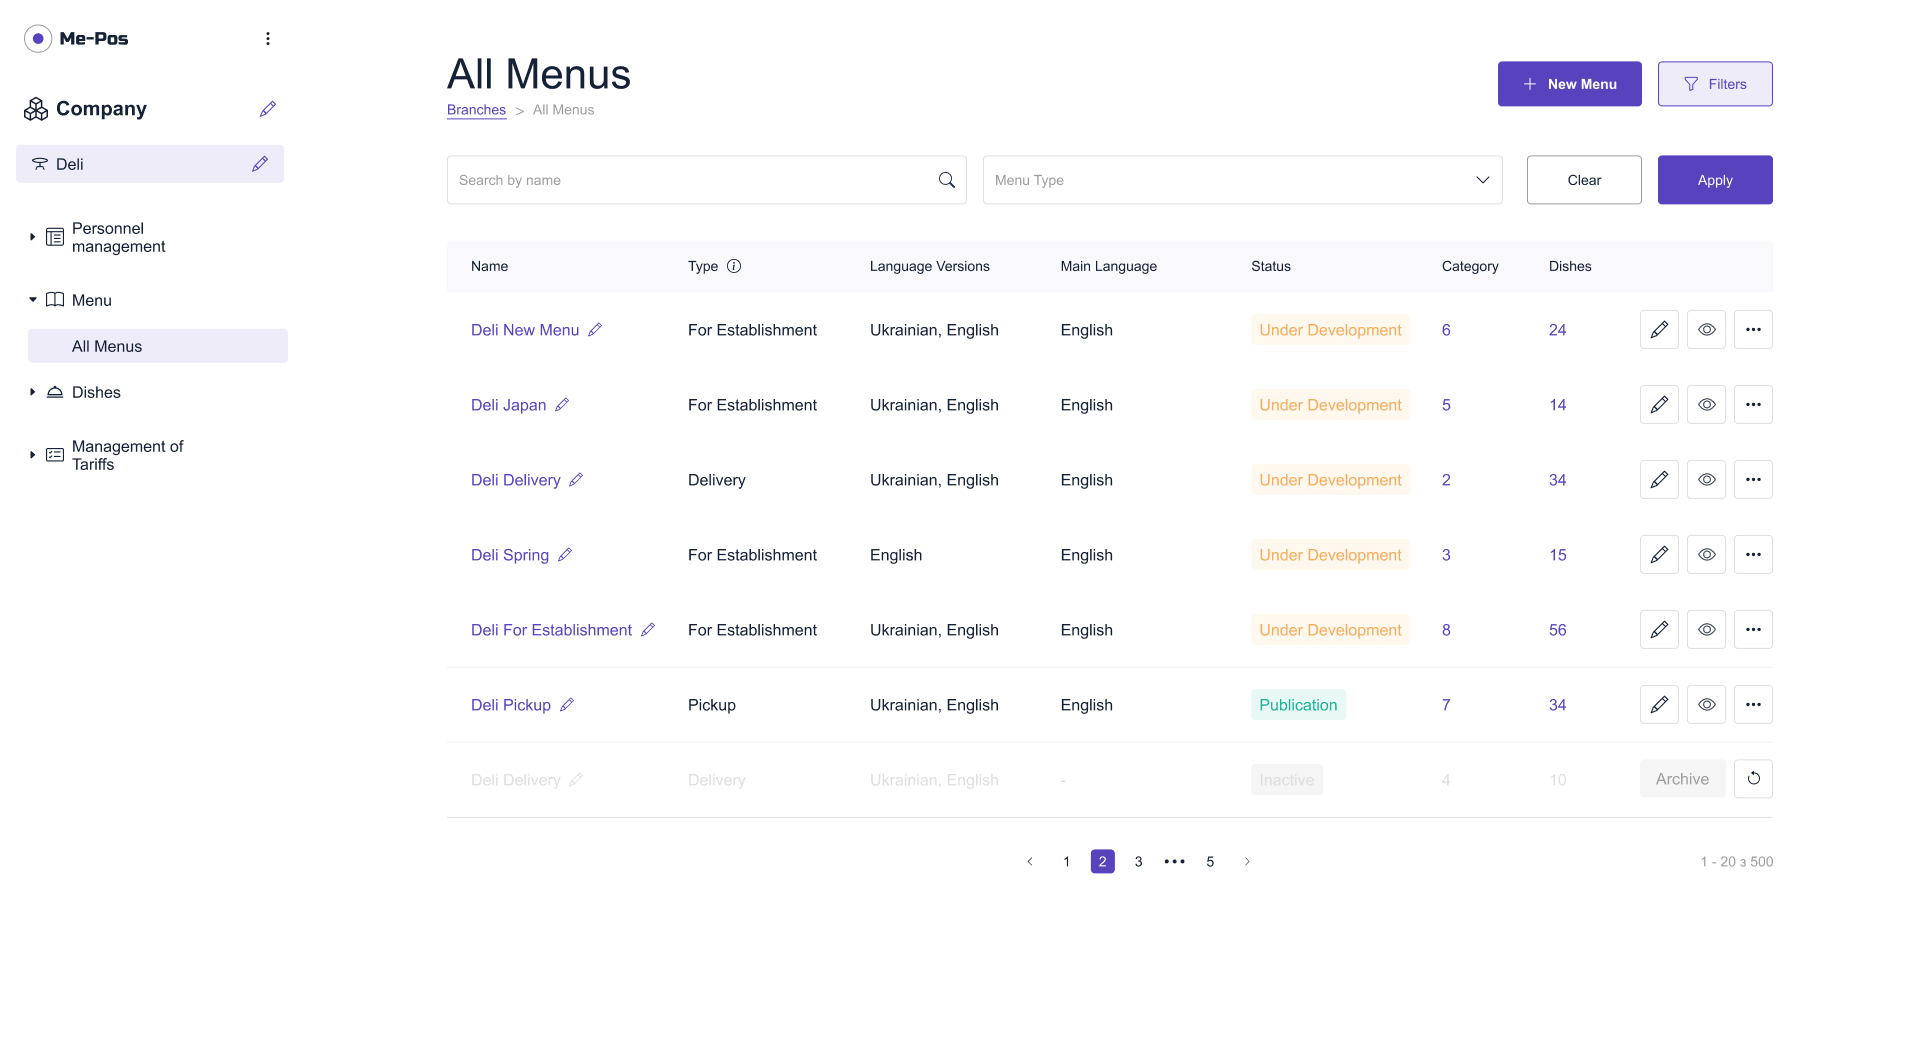1920x1042 pixels.
Task: Select current page 2
Action: (x=1102, y=861)
